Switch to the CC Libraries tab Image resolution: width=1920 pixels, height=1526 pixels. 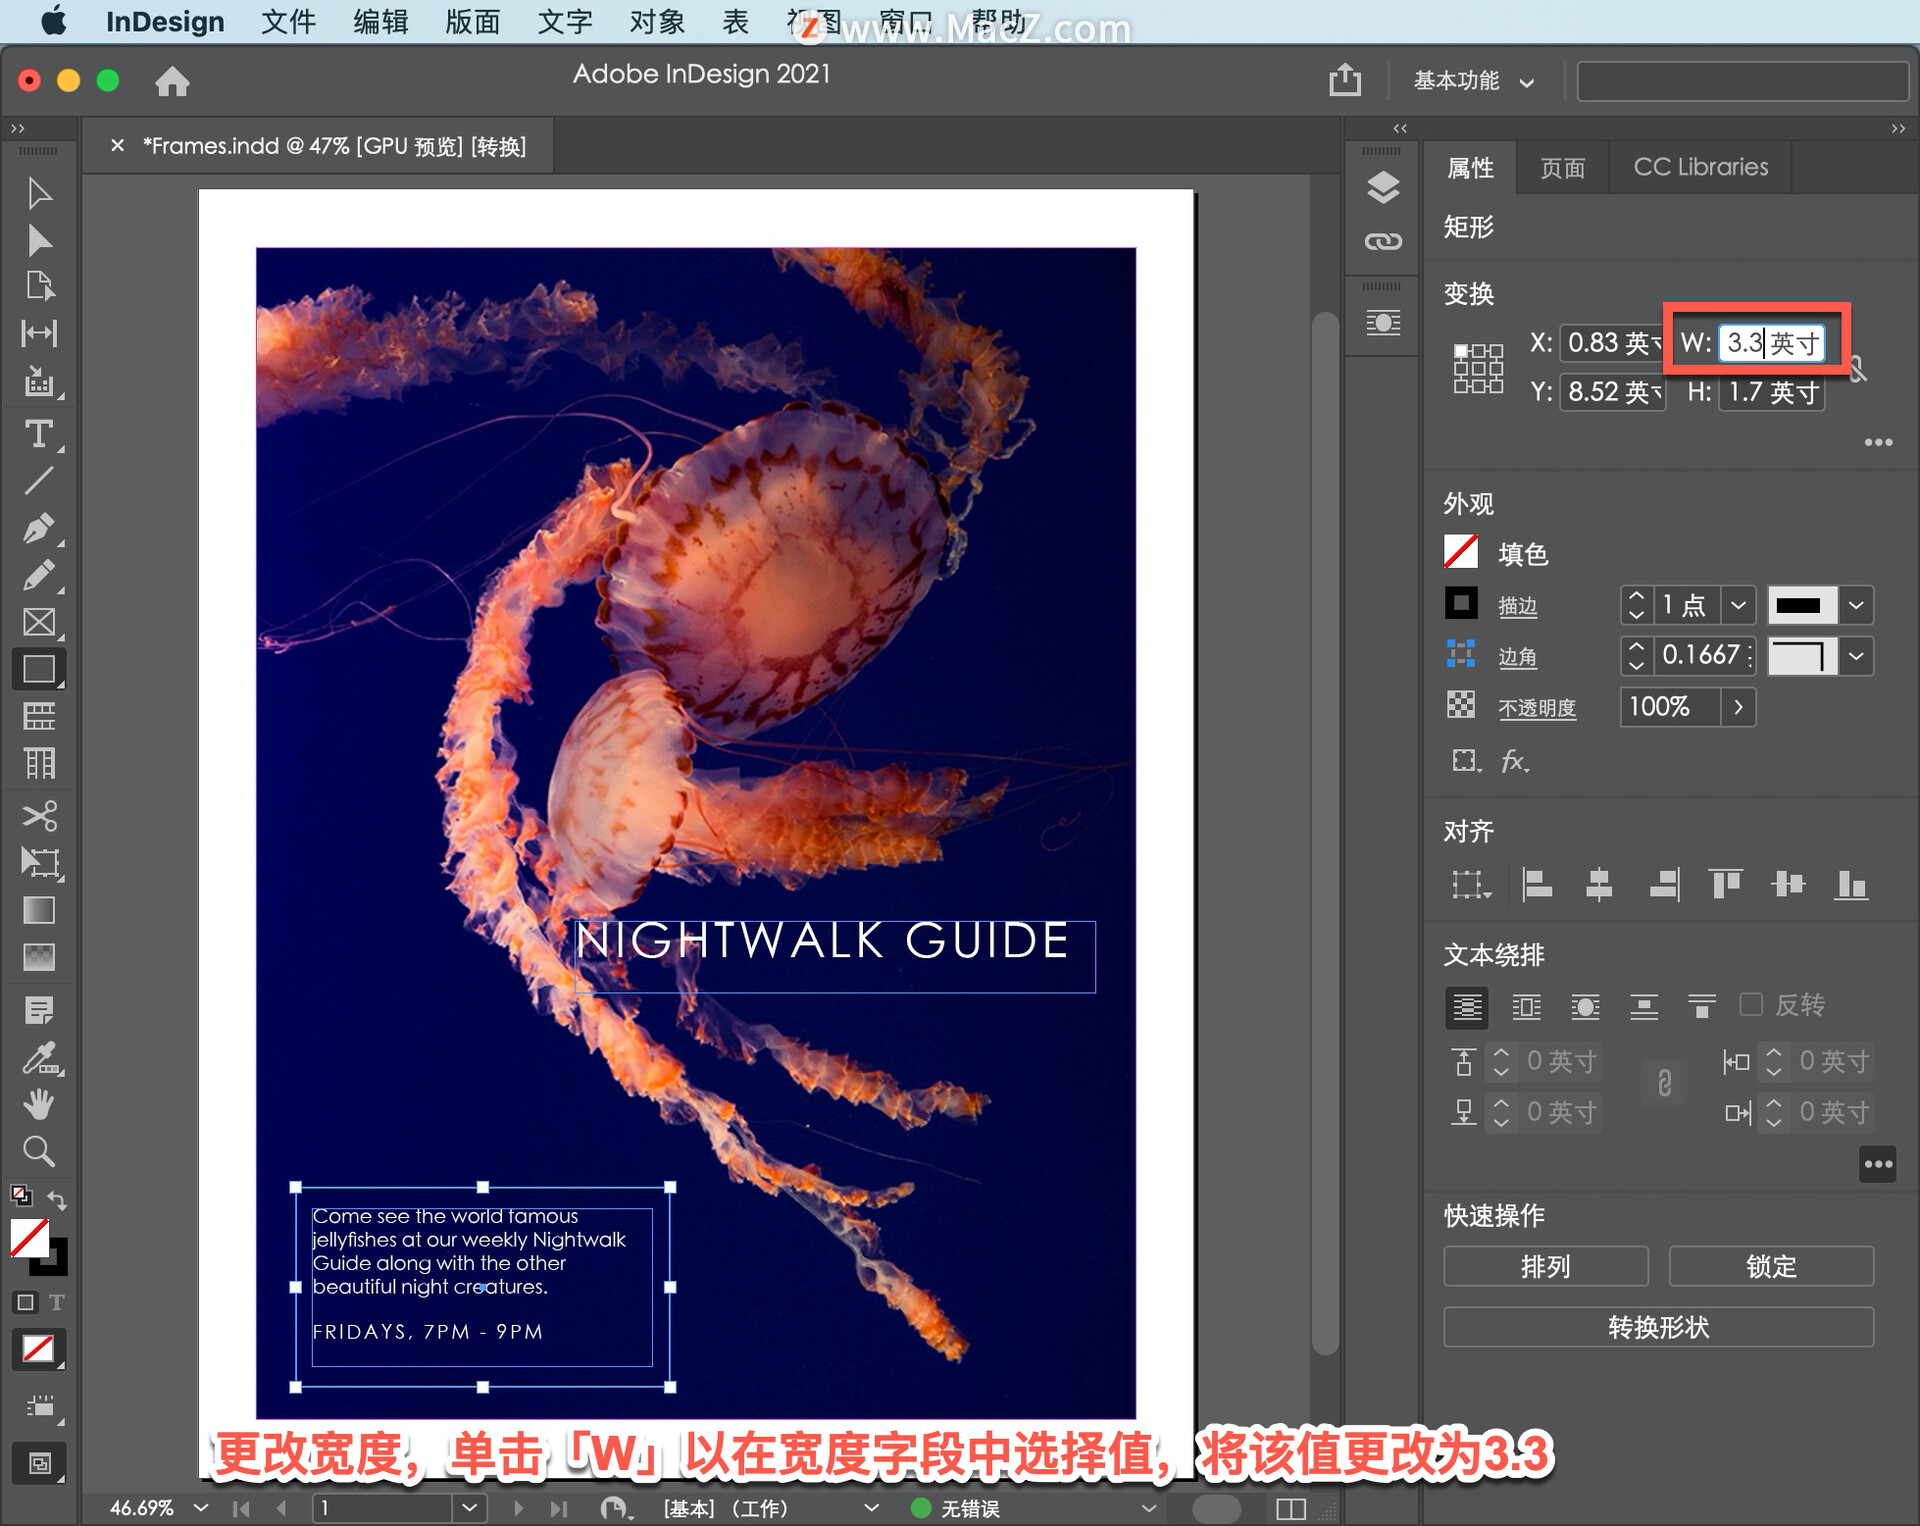[1700, 167]
